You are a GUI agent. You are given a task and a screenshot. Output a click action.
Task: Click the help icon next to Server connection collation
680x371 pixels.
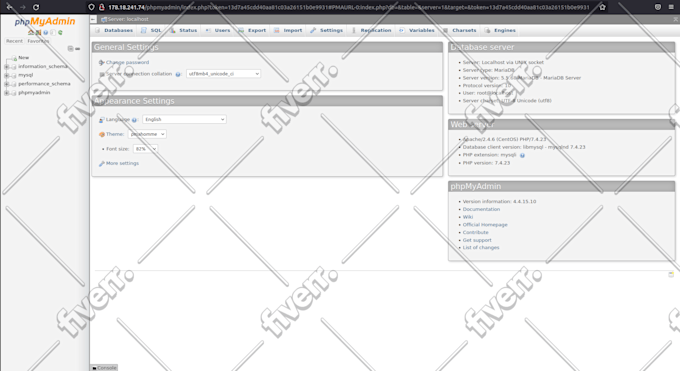click(178, 74)
